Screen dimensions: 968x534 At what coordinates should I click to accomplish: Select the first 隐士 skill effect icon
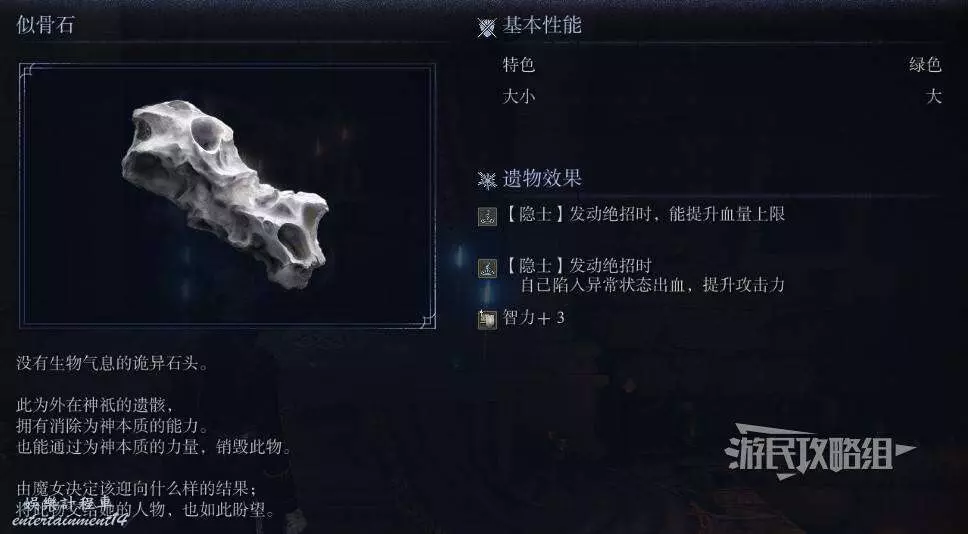pos(487,216)
